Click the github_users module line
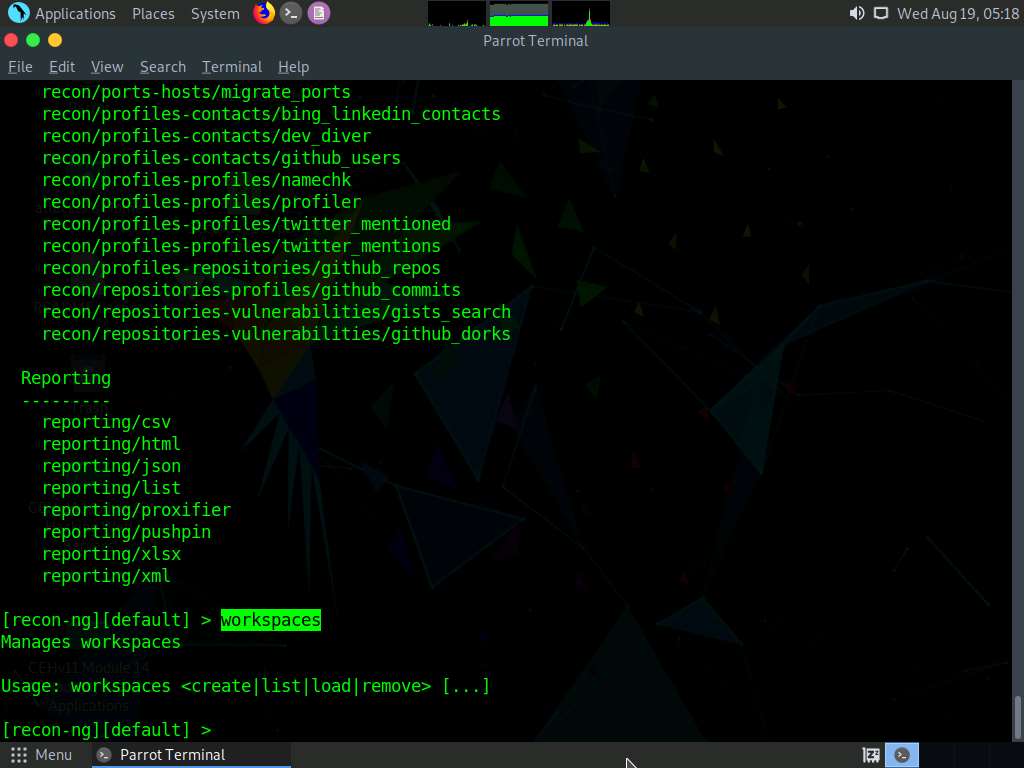Viewport: 1024px width, 768px height. click(x=221, y=158)
